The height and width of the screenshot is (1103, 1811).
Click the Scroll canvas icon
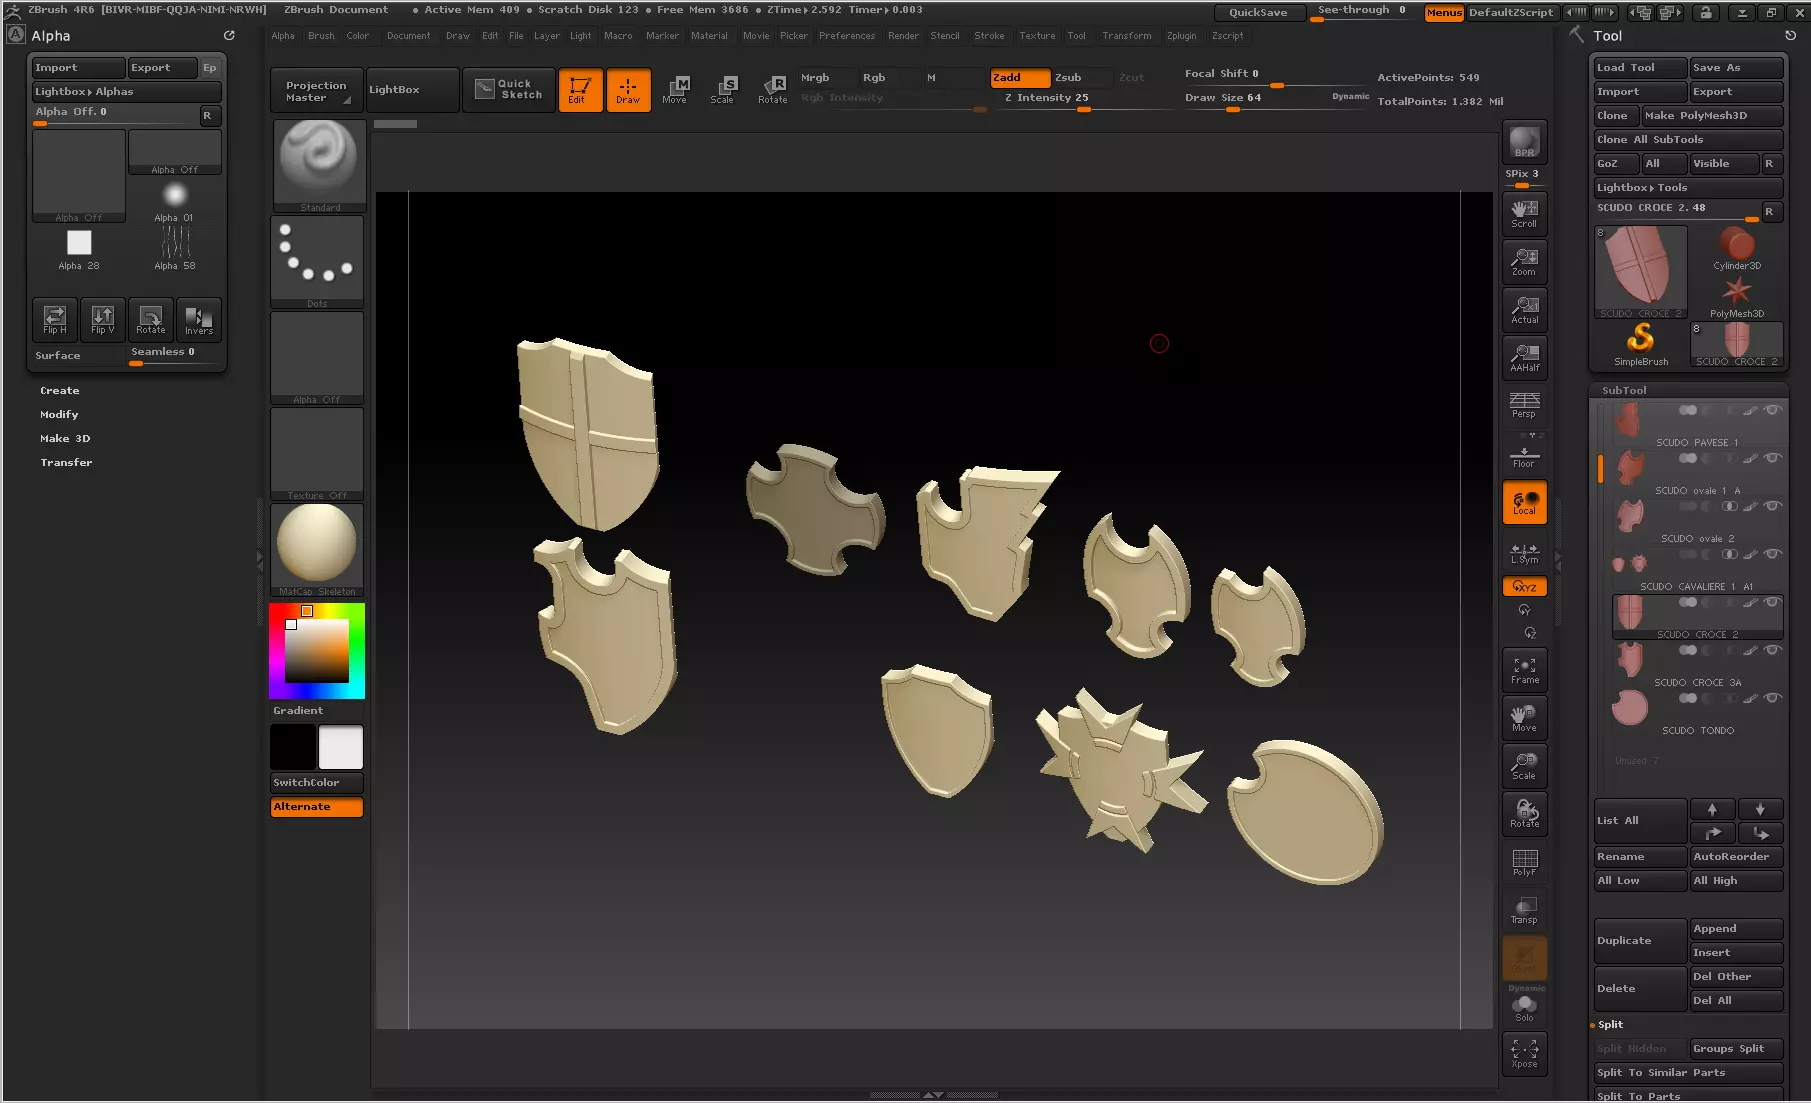coord(1524,214)
